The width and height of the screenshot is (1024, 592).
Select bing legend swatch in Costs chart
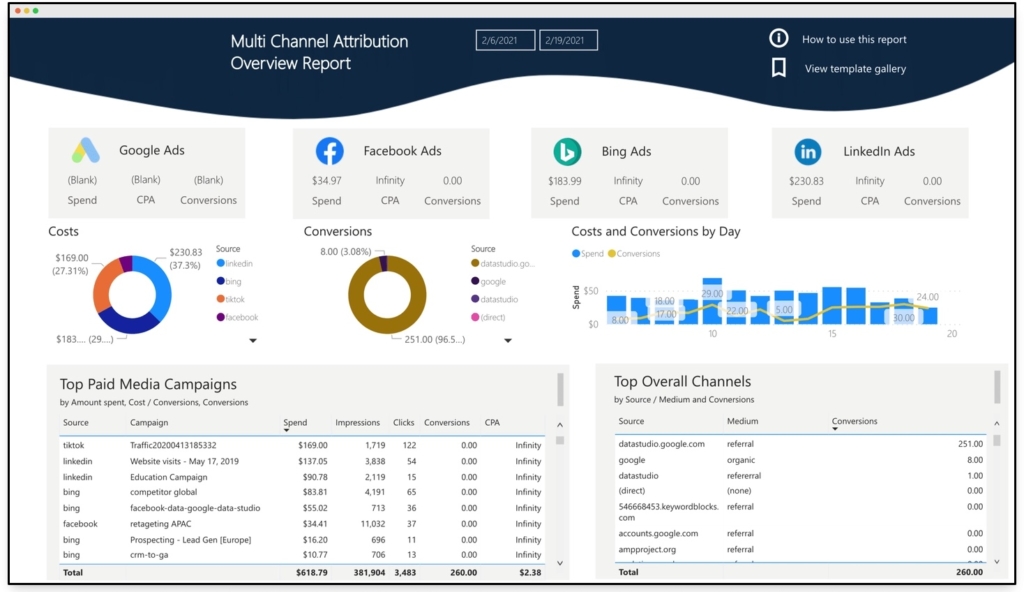(x=221, y=281)
